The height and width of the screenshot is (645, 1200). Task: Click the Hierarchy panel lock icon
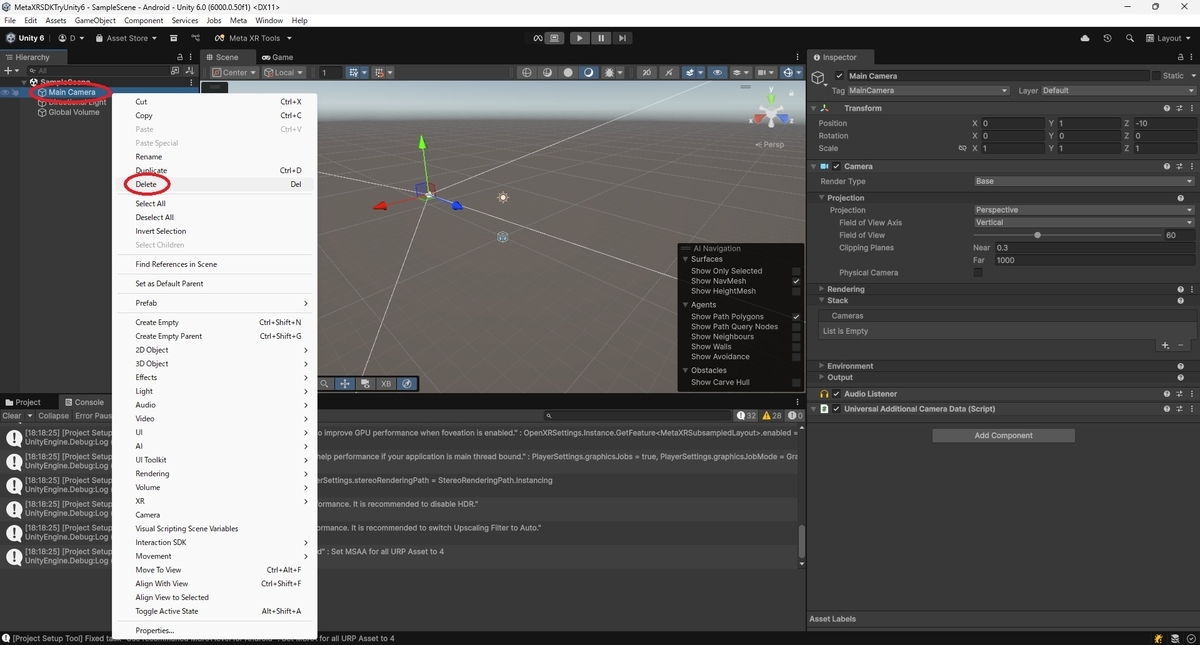(x=180, y=57)
